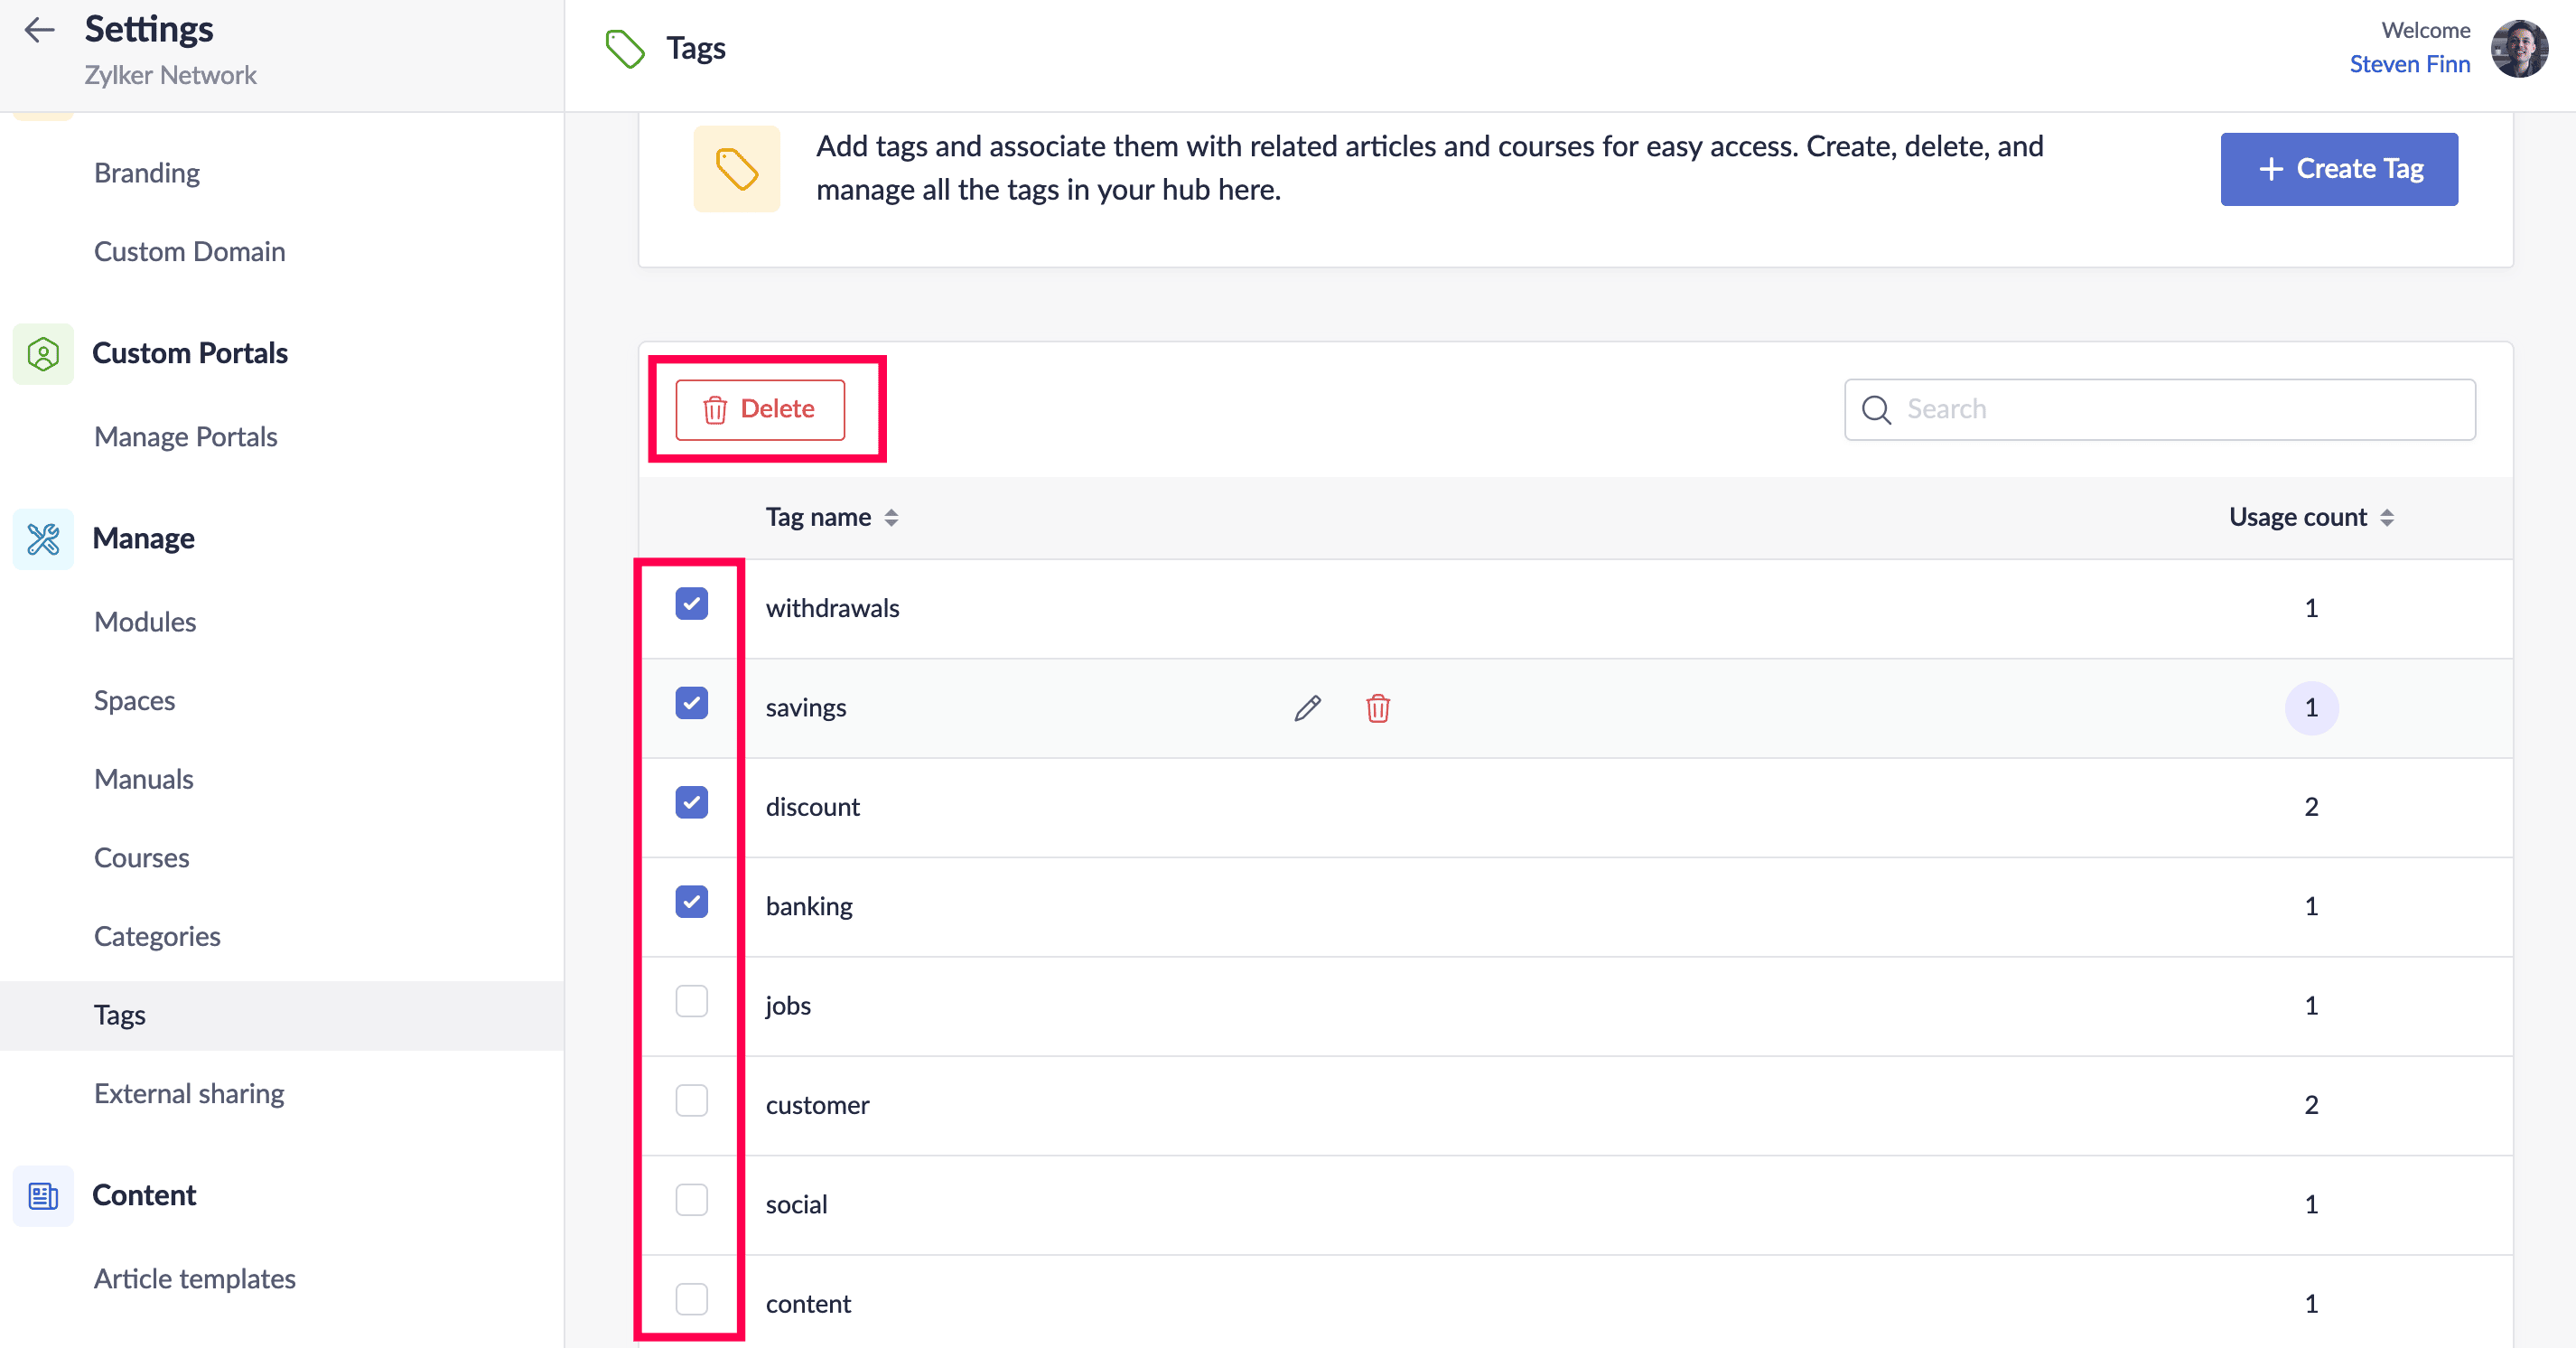Click the trash icon in savings row
Image resolution: width=2576 pixels, height=1348 pixels.
1377,708
